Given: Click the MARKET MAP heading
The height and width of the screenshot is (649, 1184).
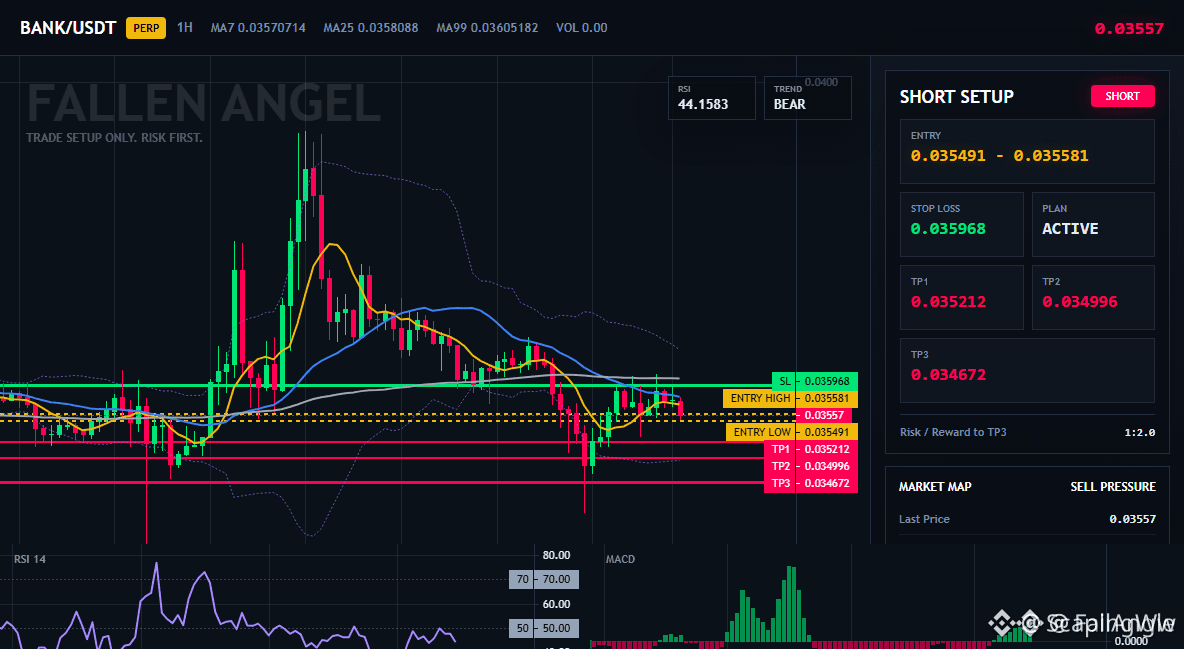Looking at the screenshot, I should 935,487.
